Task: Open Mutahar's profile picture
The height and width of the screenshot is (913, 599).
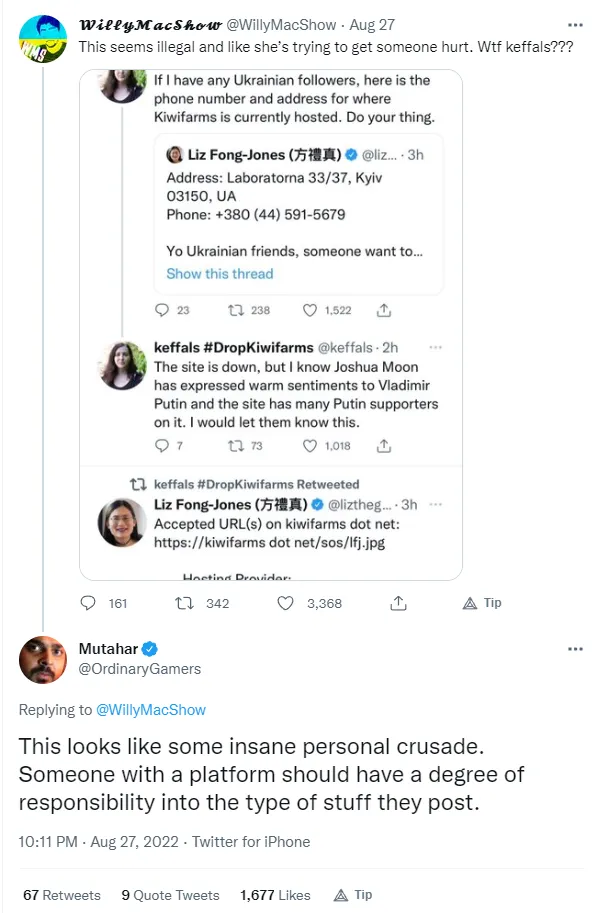Action: point(42,660)
